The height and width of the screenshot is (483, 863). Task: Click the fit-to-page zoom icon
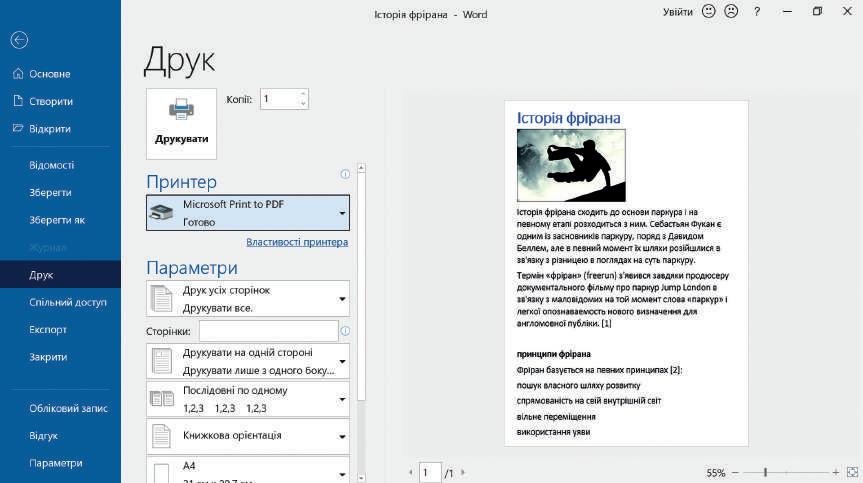click(x=852, y=472)
